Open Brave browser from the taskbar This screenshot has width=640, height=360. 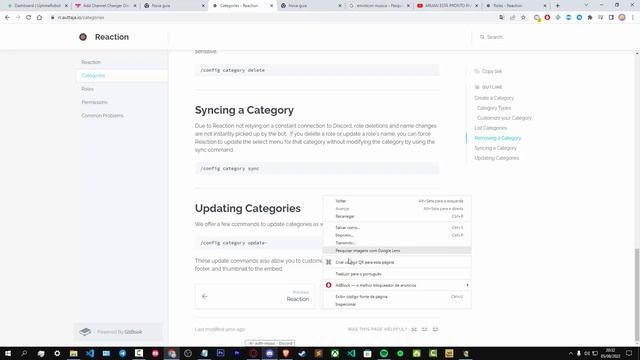[x=286, y=353]
